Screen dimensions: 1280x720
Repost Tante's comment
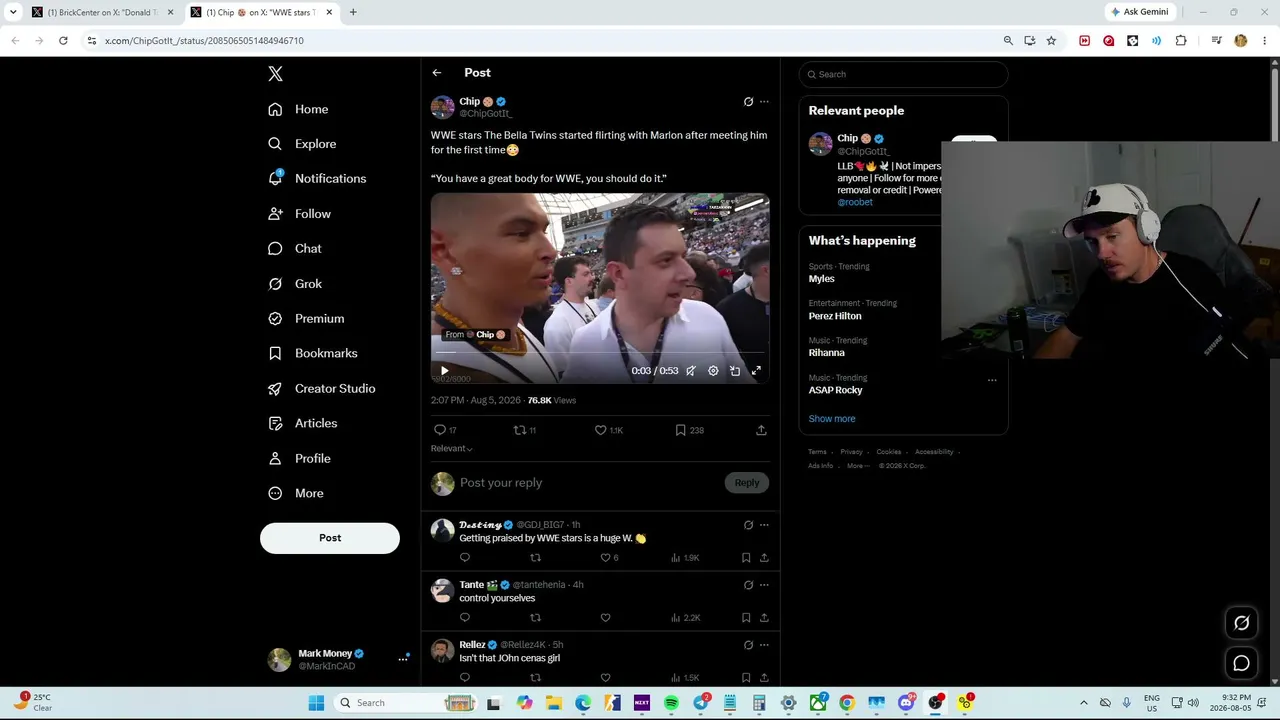535,618
